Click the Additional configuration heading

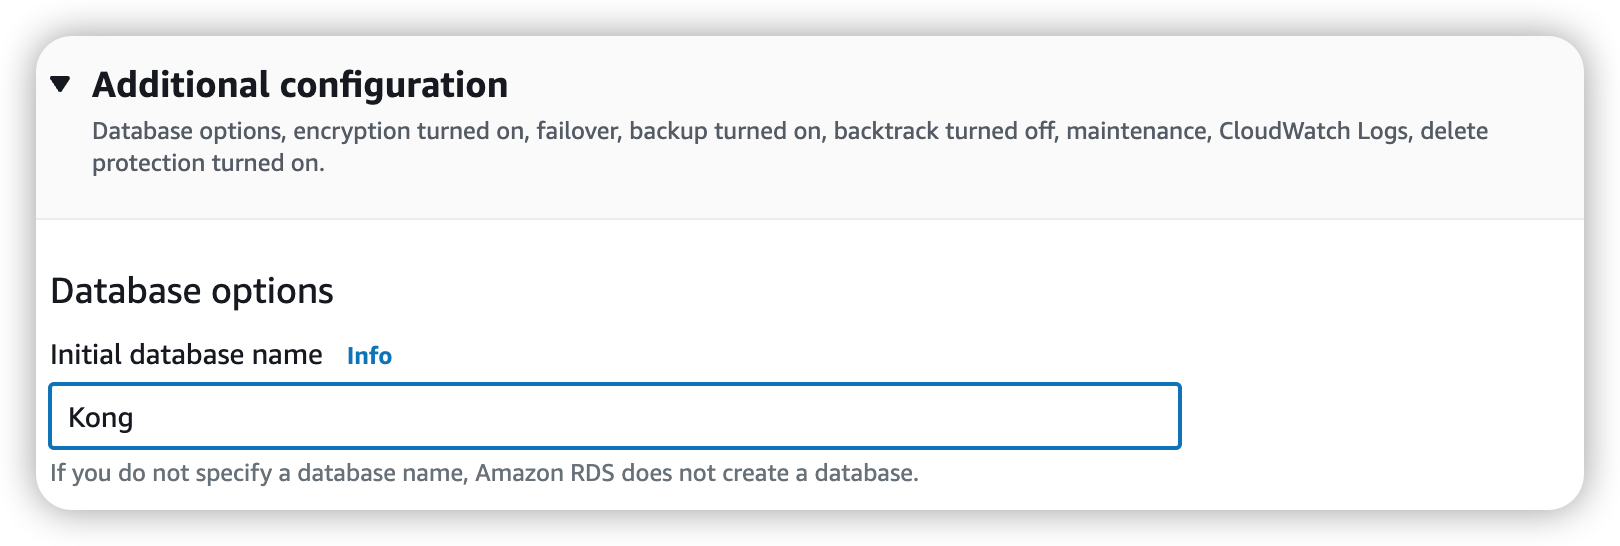tap(300, 85)
